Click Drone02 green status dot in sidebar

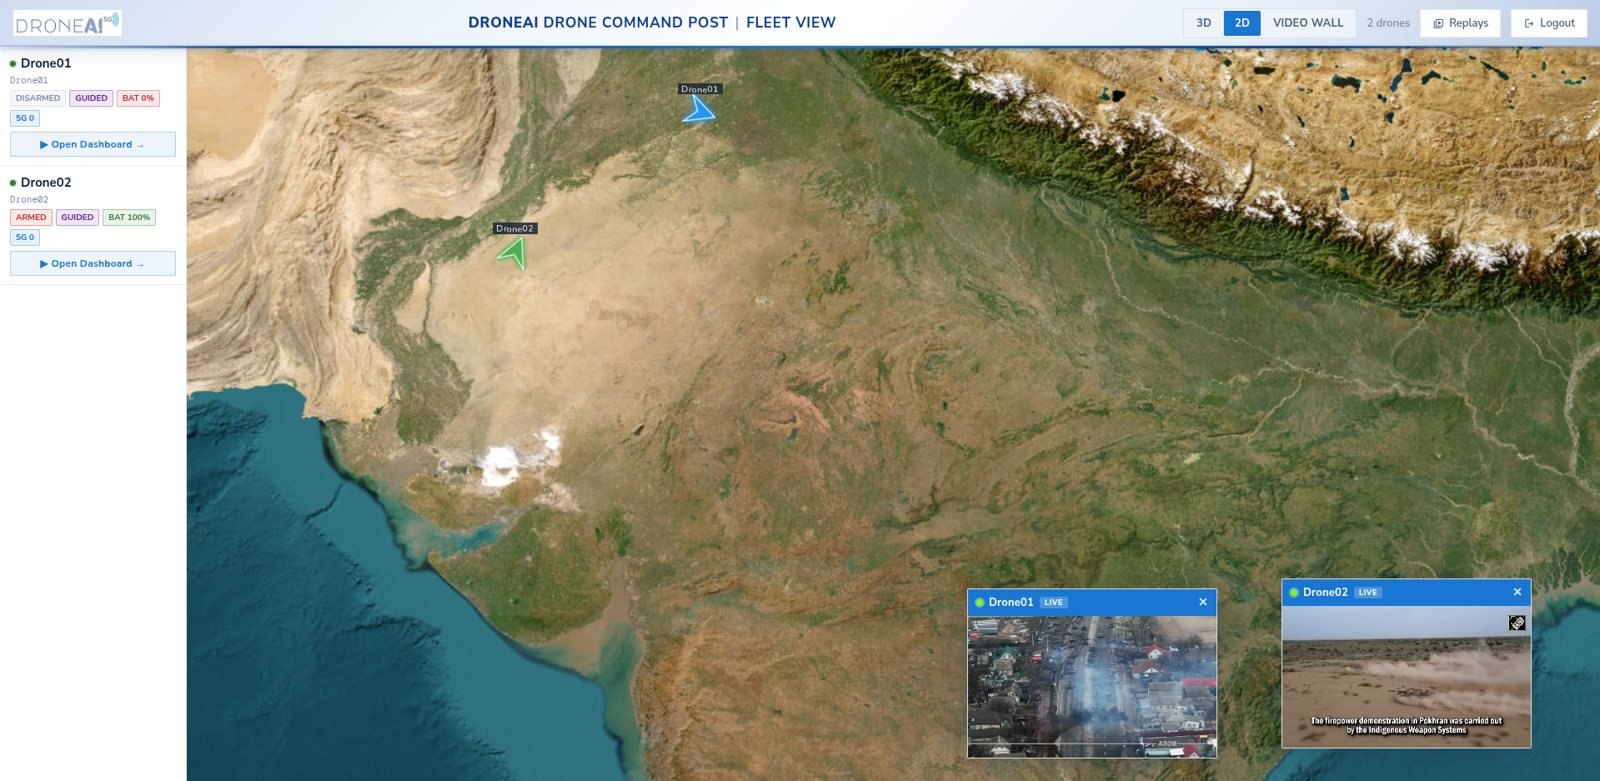pyautogui.click(x=13, y=183)
